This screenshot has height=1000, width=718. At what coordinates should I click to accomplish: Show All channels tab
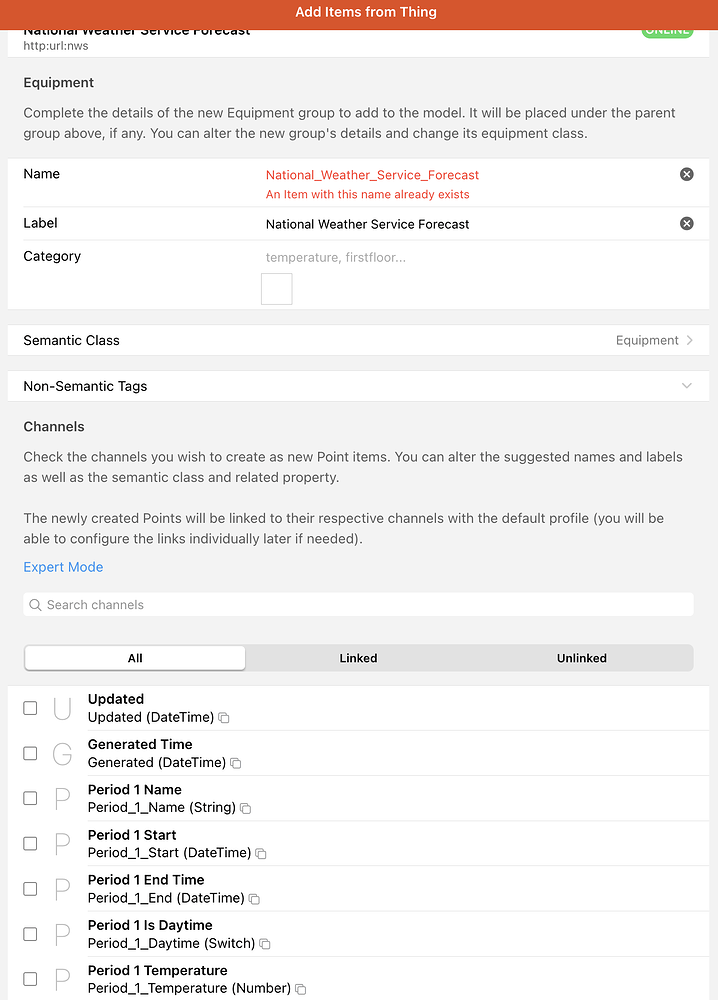(x=135, y=658)
